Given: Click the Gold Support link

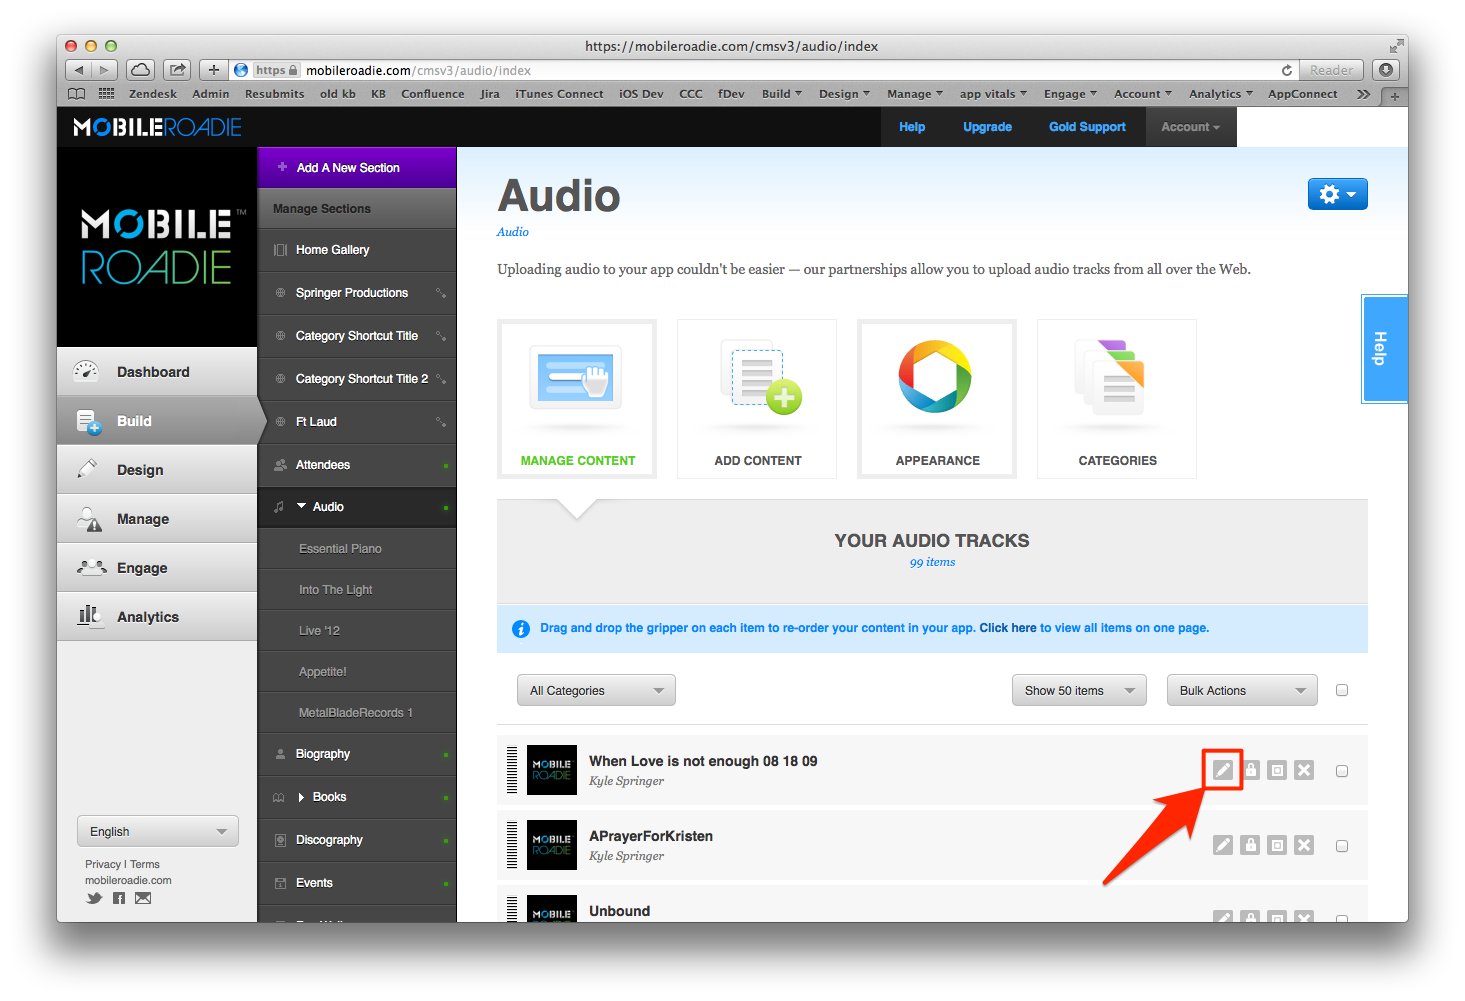Looking at the screenshot, I should [1087, 127].
